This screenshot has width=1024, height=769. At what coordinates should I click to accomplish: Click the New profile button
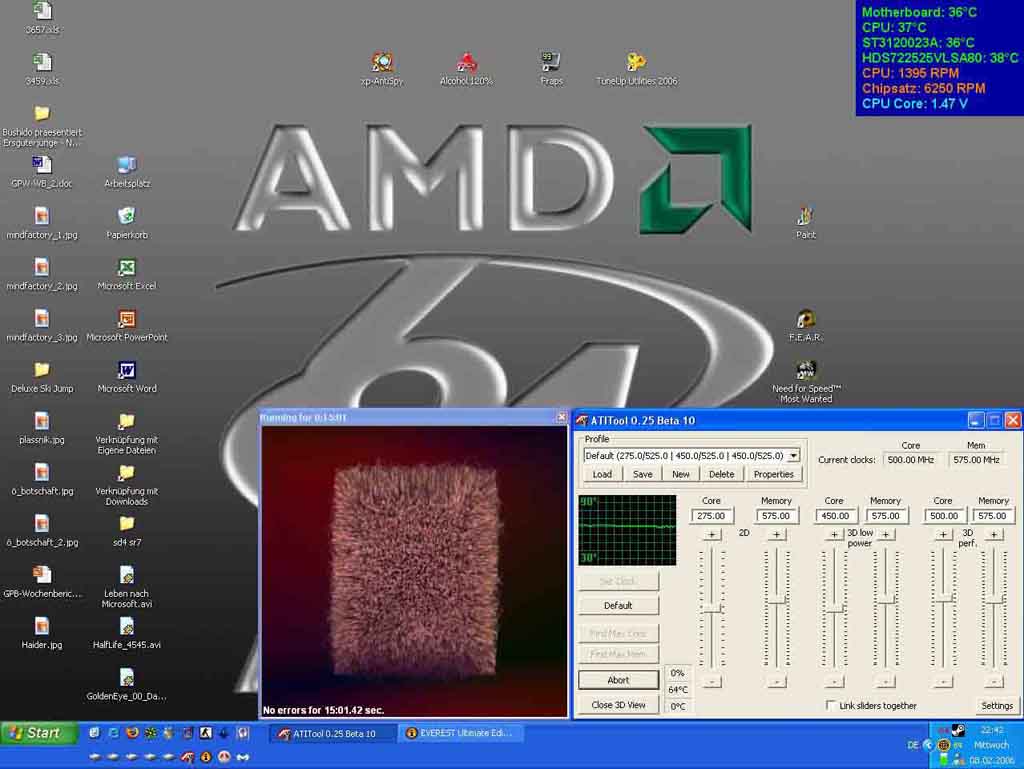[x=680, y=475]
